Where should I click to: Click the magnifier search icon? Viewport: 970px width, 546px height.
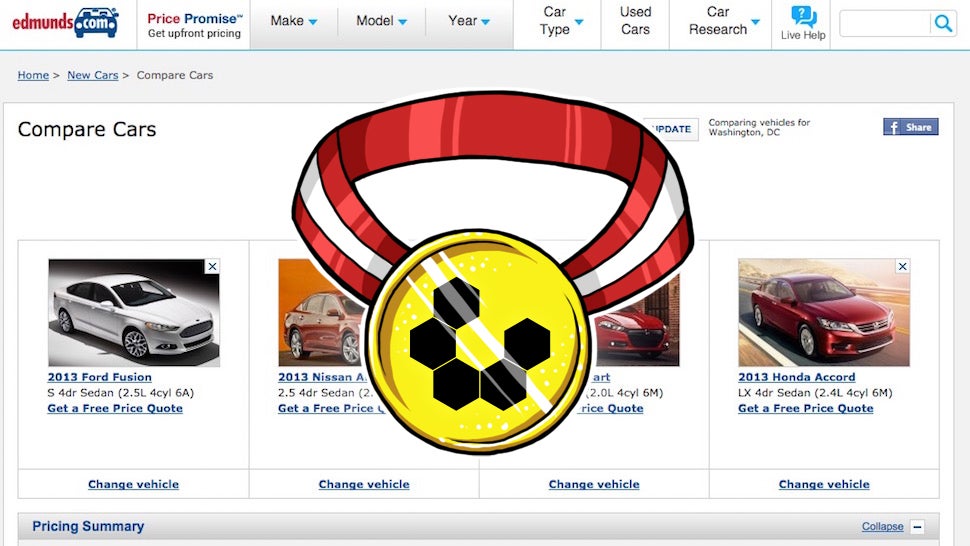tap(943, 24)
